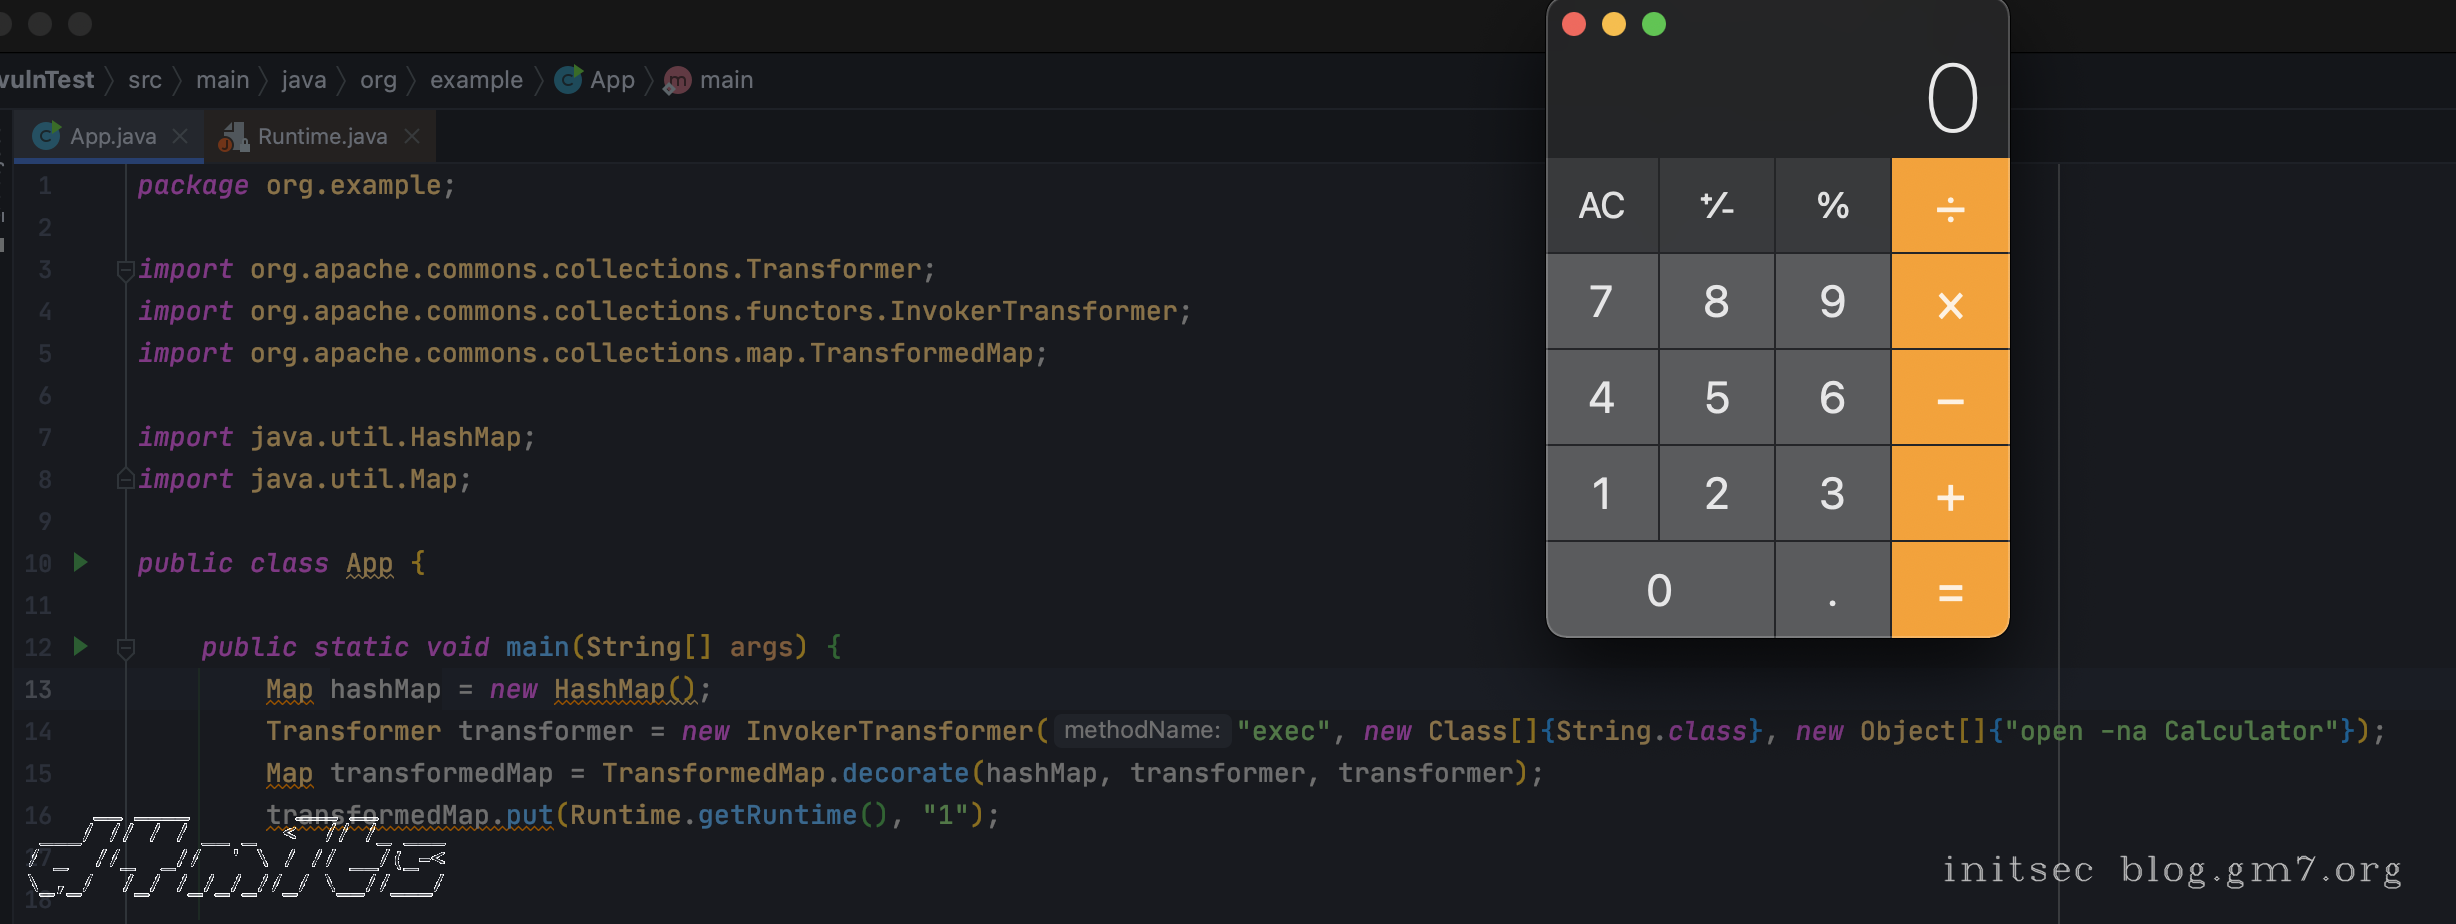
Task: Collapse the main method fold marker
Action: [x=126, y=648]
